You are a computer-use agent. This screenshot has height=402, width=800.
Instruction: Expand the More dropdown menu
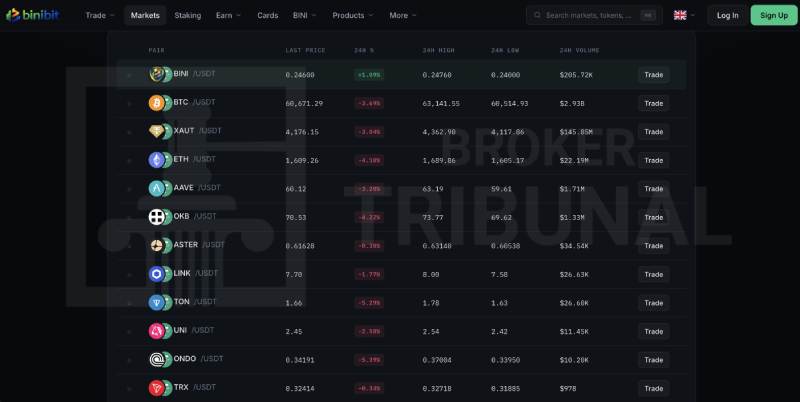pyautogui.click(x=403, y=15)
